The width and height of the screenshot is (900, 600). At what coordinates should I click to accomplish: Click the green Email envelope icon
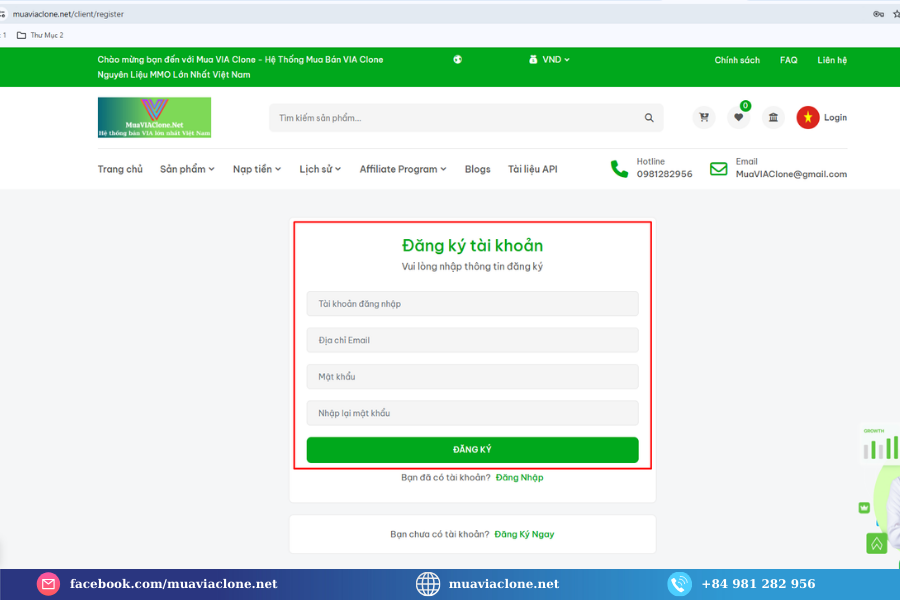click(x=718, y=168)
